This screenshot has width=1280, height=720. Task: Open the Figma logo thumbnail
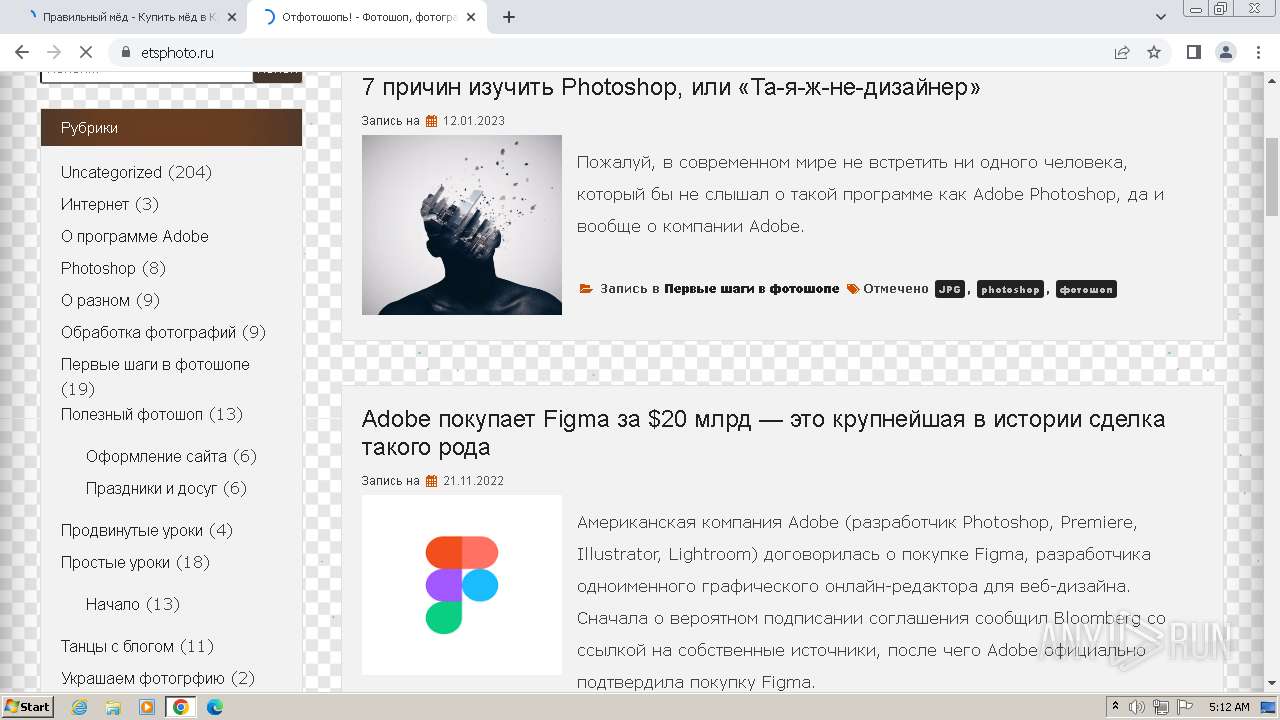tap(462, 585)
